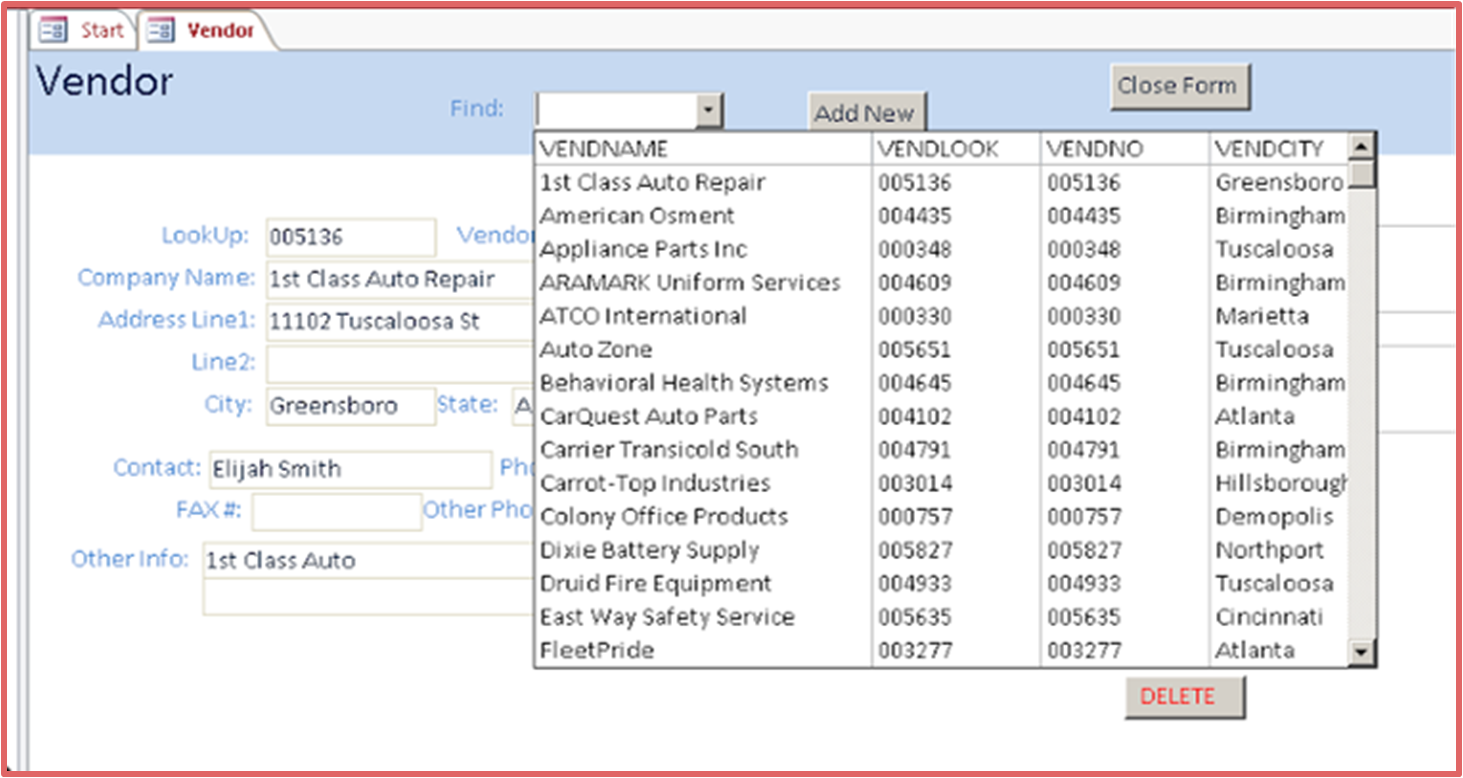The height and width of the screenshot is (778, 1463).
Task: Click the Contact field with Elijah Smith
Action: [350, 469]
